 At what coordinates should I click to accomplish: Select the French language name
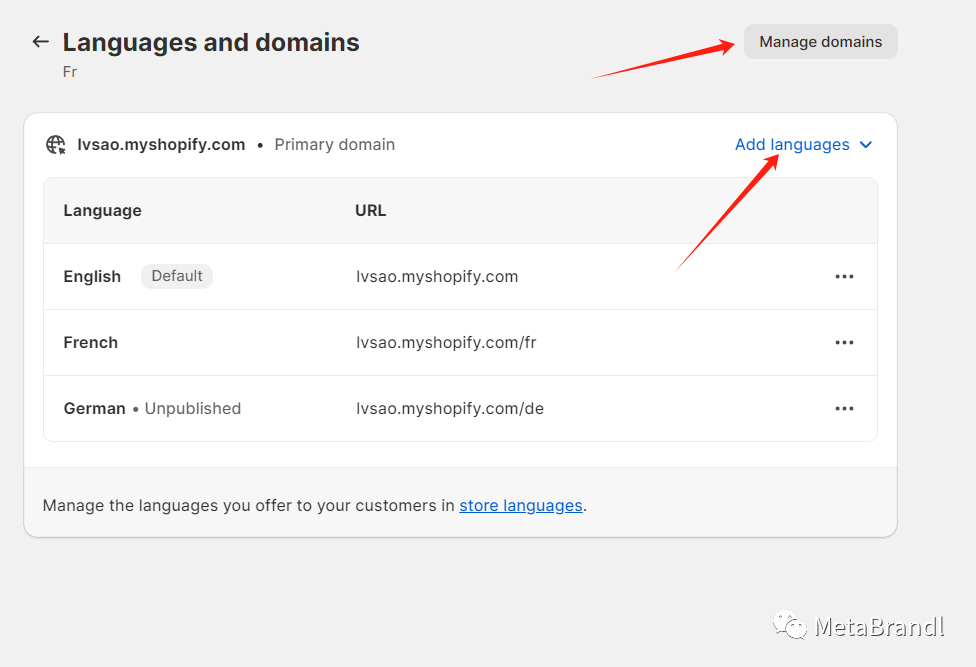pos(91,342)
